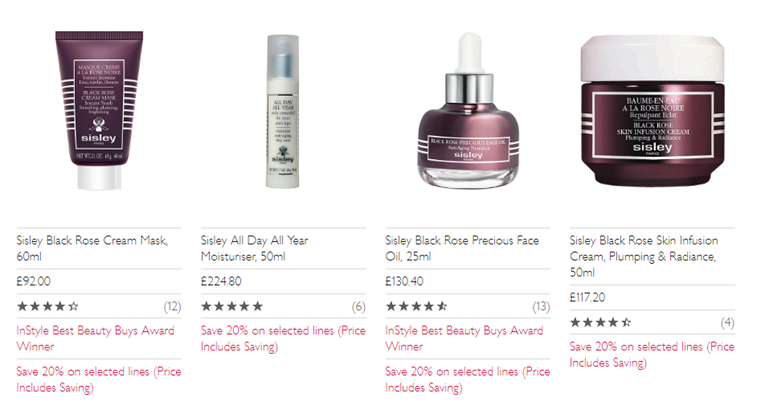
Task: Open the All Day All Year Moisturiser image
Action: click(x=282, y=111)
